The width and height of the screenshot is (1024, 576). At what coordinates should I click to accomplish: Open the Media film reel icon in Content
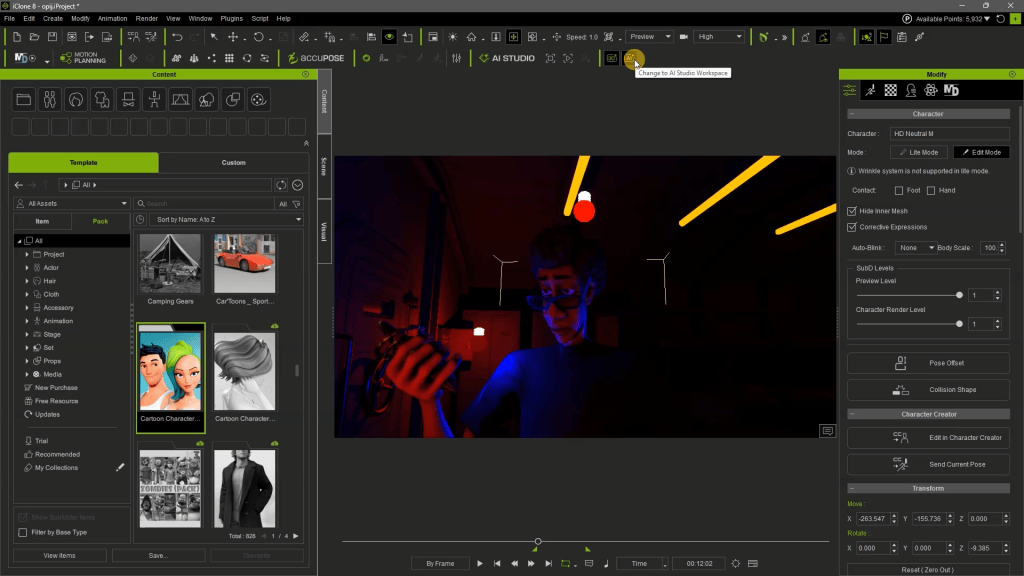[259, 99]
